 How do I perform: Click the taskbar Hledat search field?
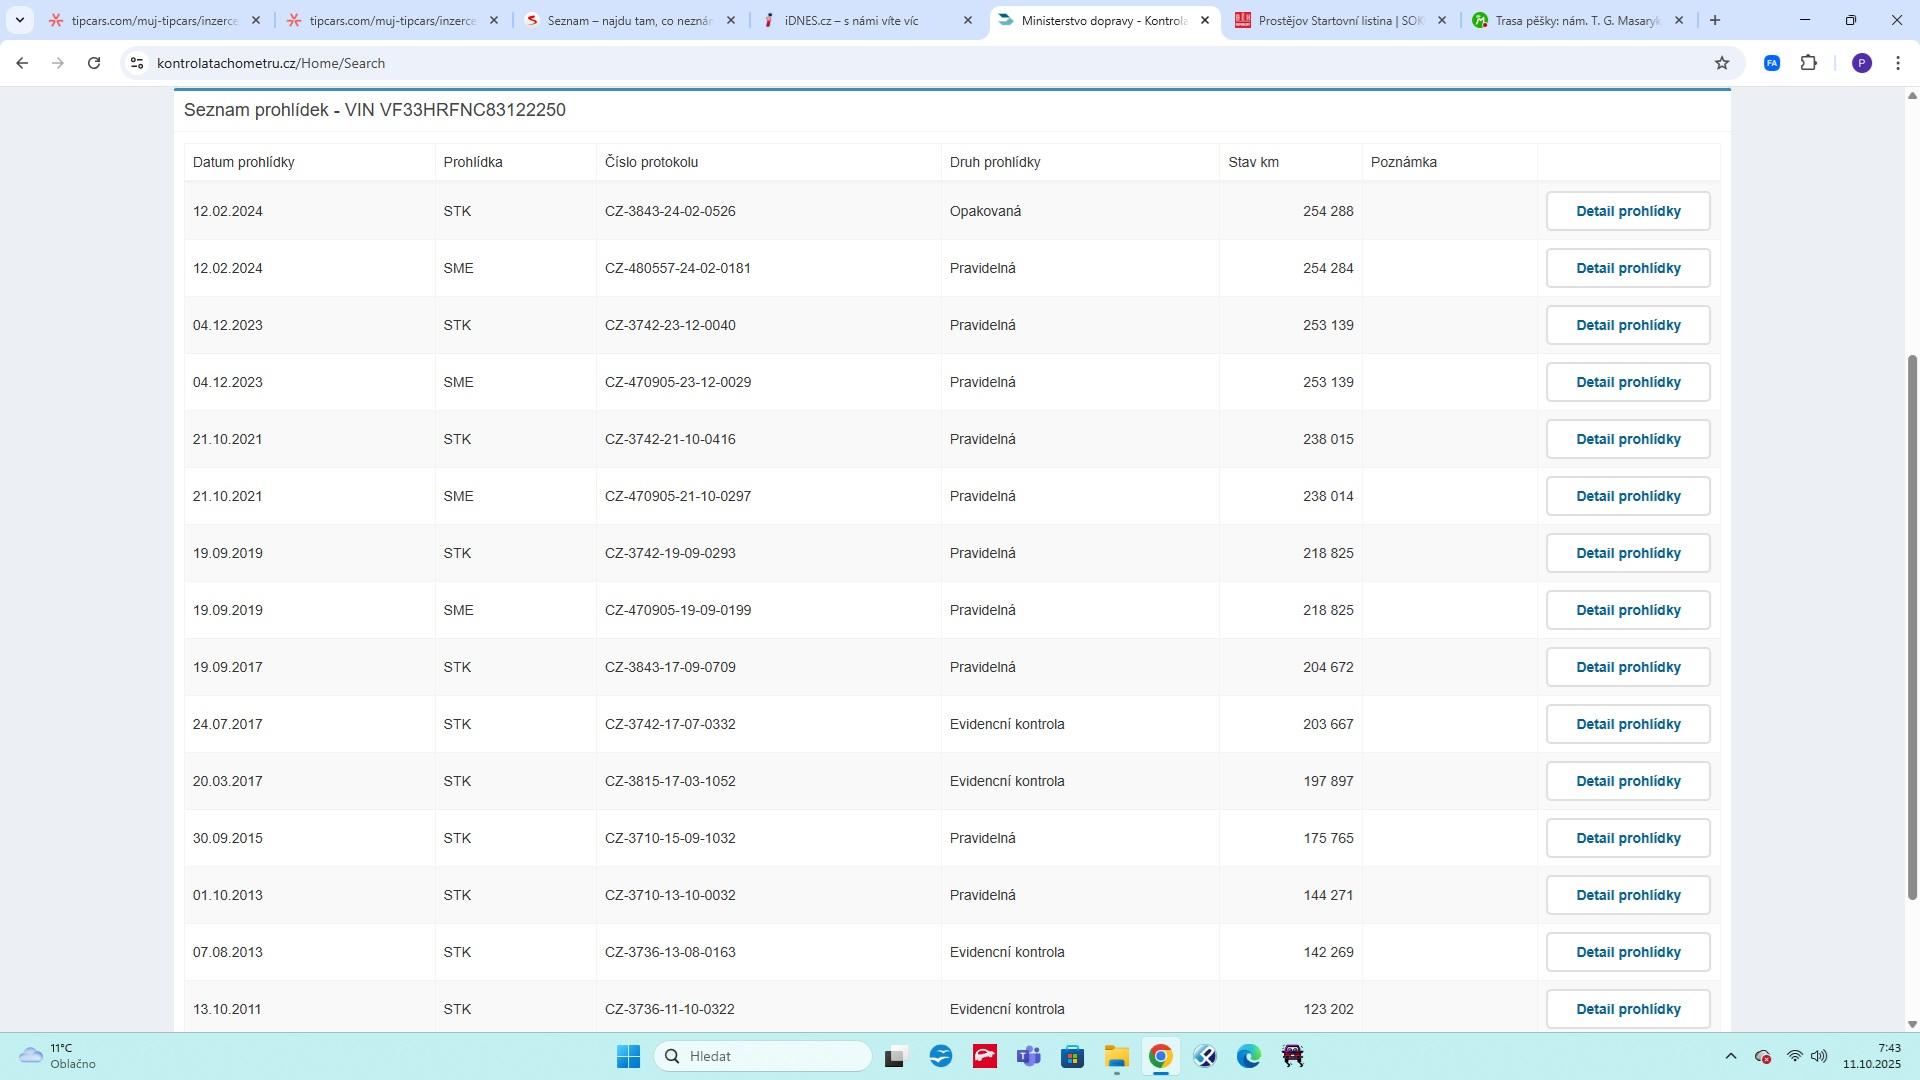point(763,1056)
